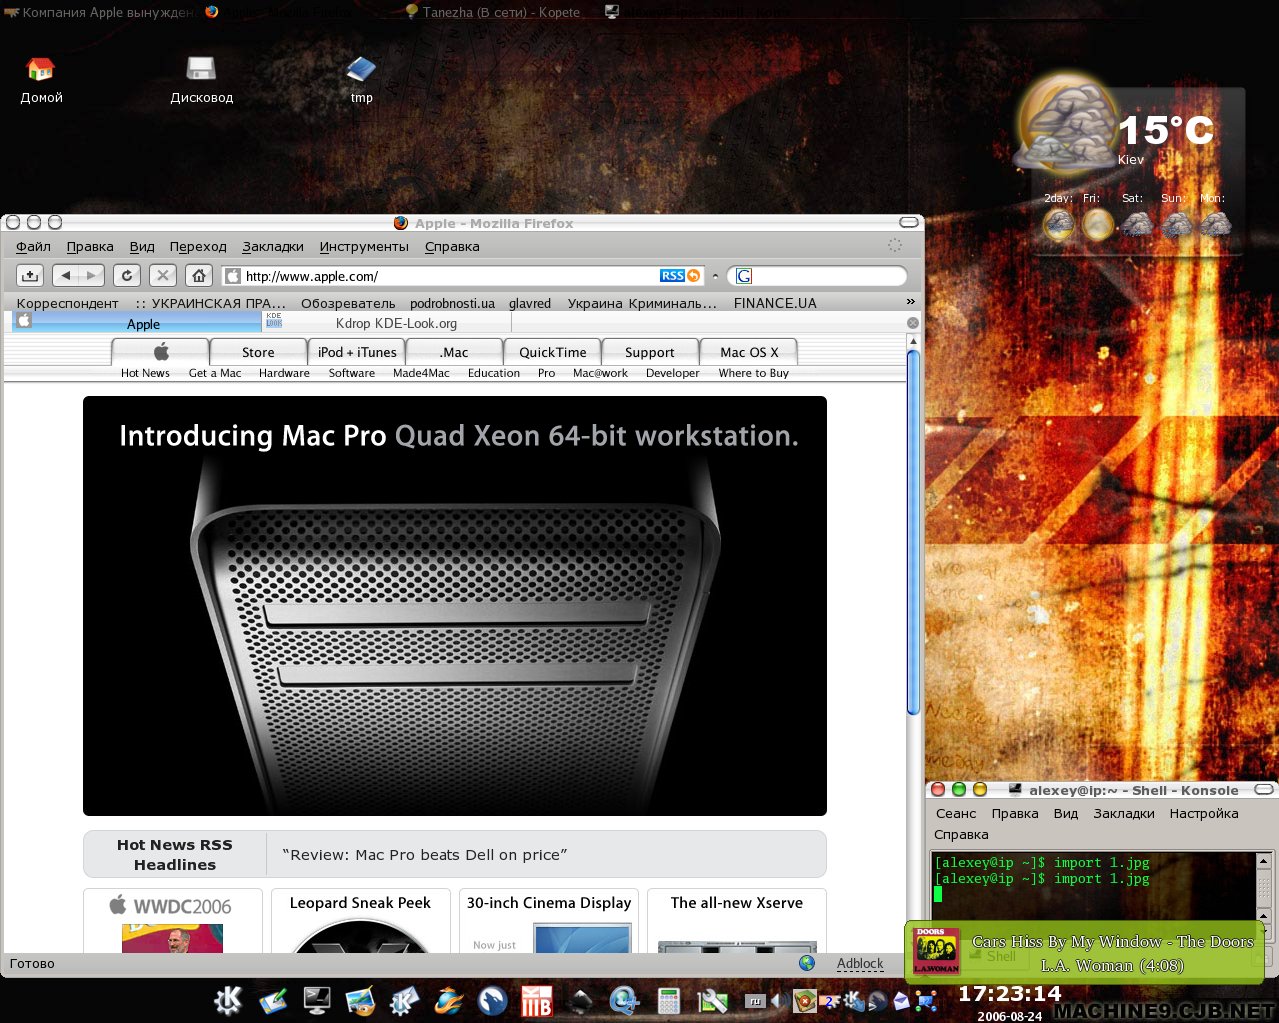Open the Закладки menu in Firefox

pyautogui.click(x=272, y=246)
